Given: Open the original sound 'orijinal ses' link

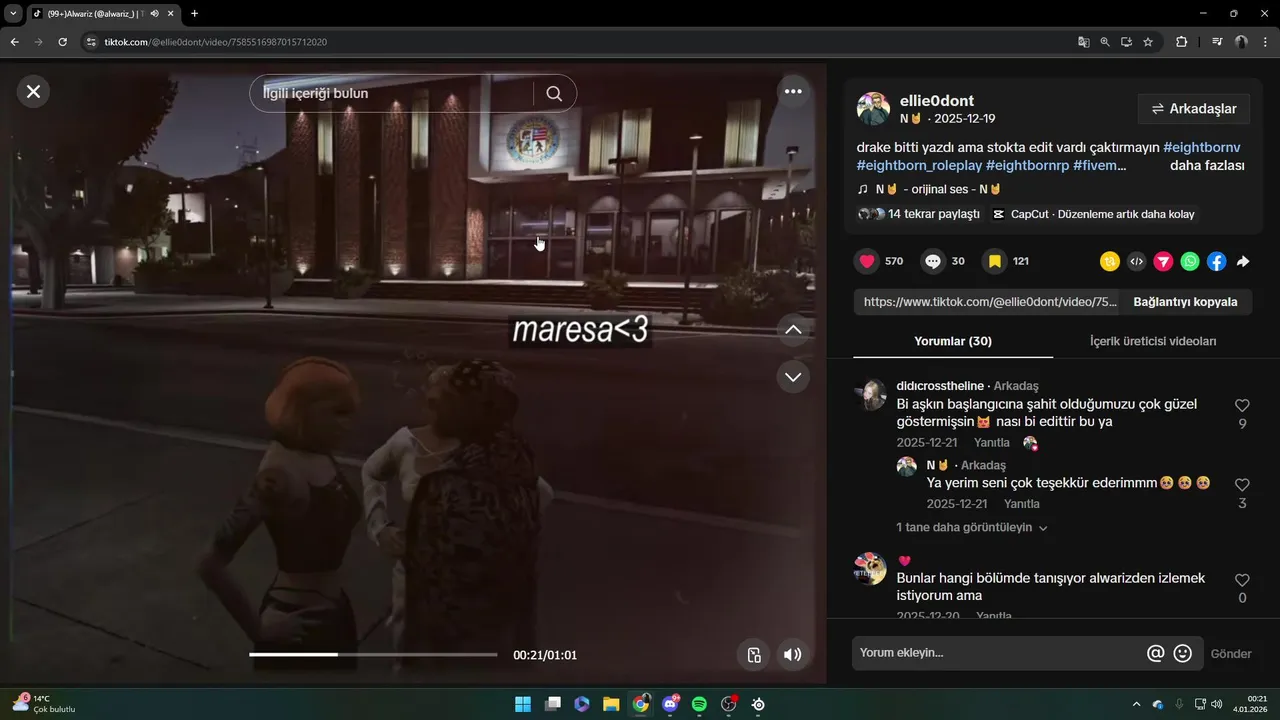Looking at the screenshot, I should 938,189.
